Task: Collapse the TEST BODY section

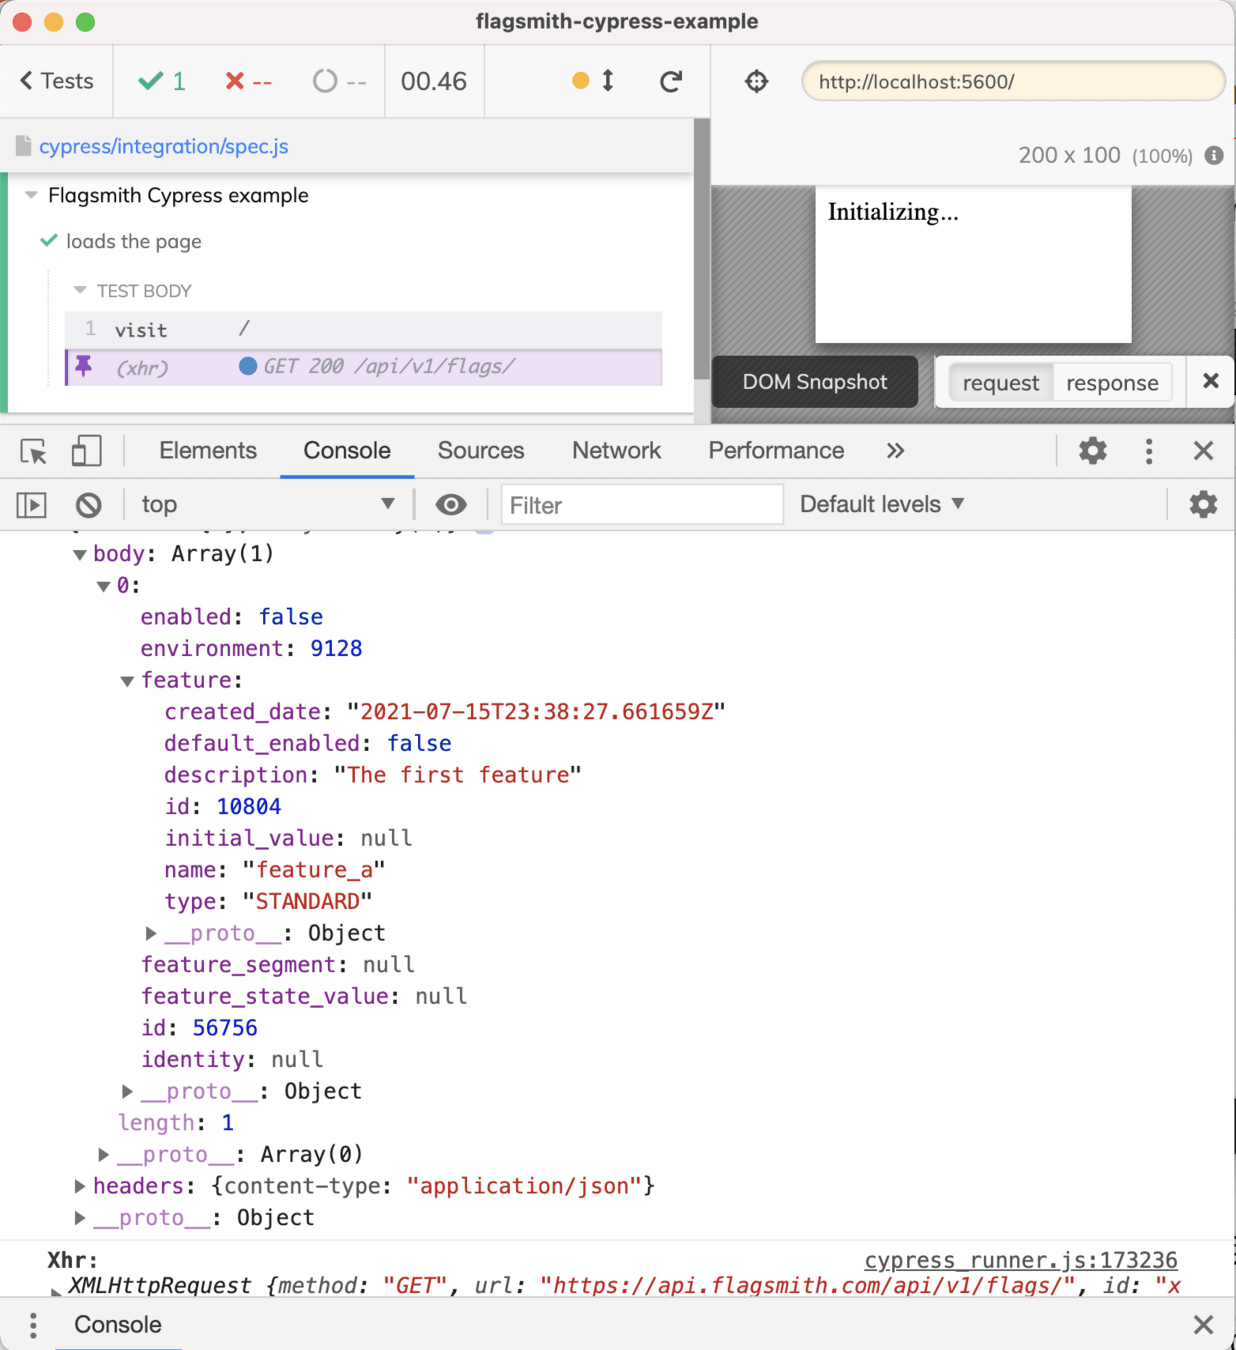Action: coord(80,291)
